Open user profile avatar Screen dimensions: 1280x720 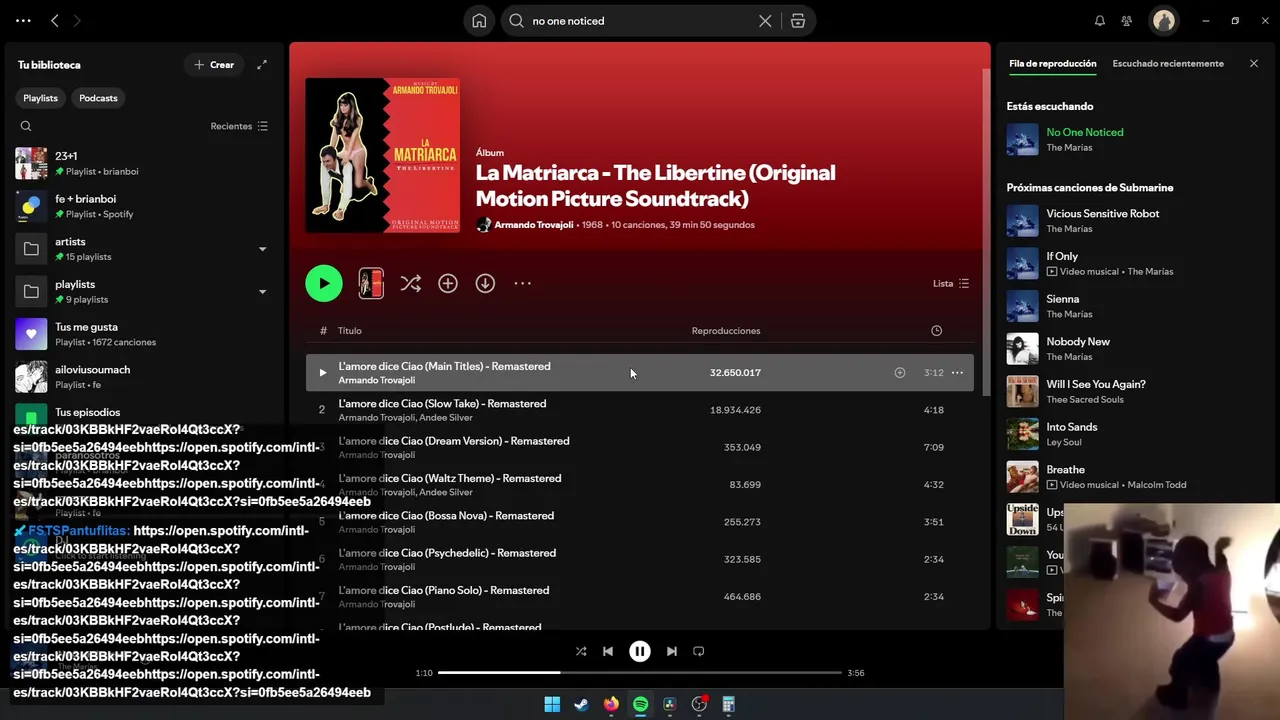pyautogui.click(x=1163, y=20)
